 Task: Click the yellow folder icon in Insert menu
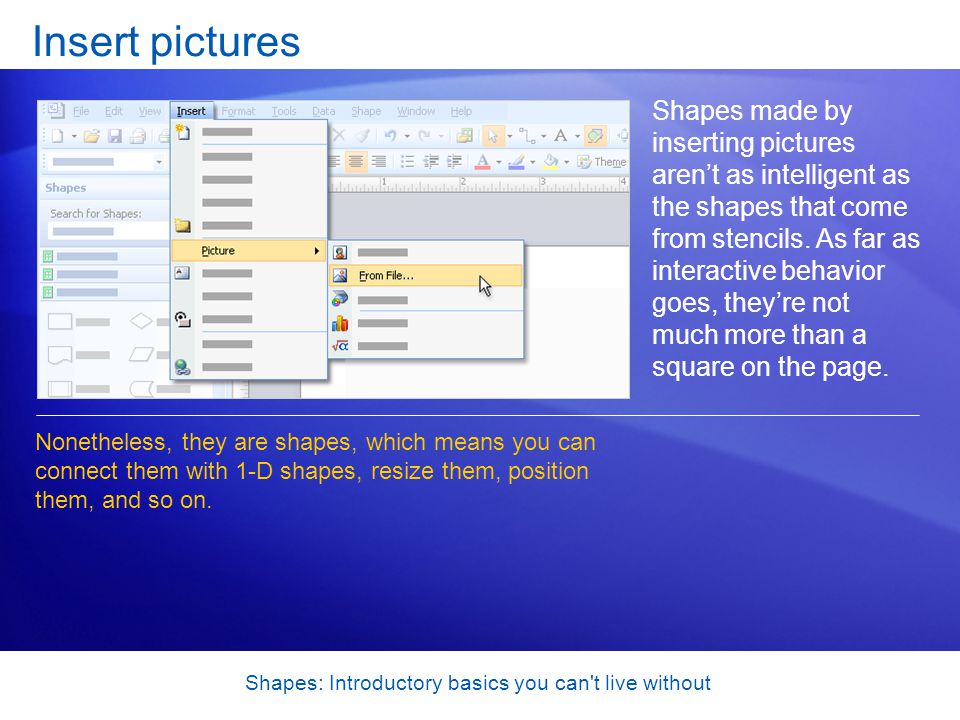[183, 225]
